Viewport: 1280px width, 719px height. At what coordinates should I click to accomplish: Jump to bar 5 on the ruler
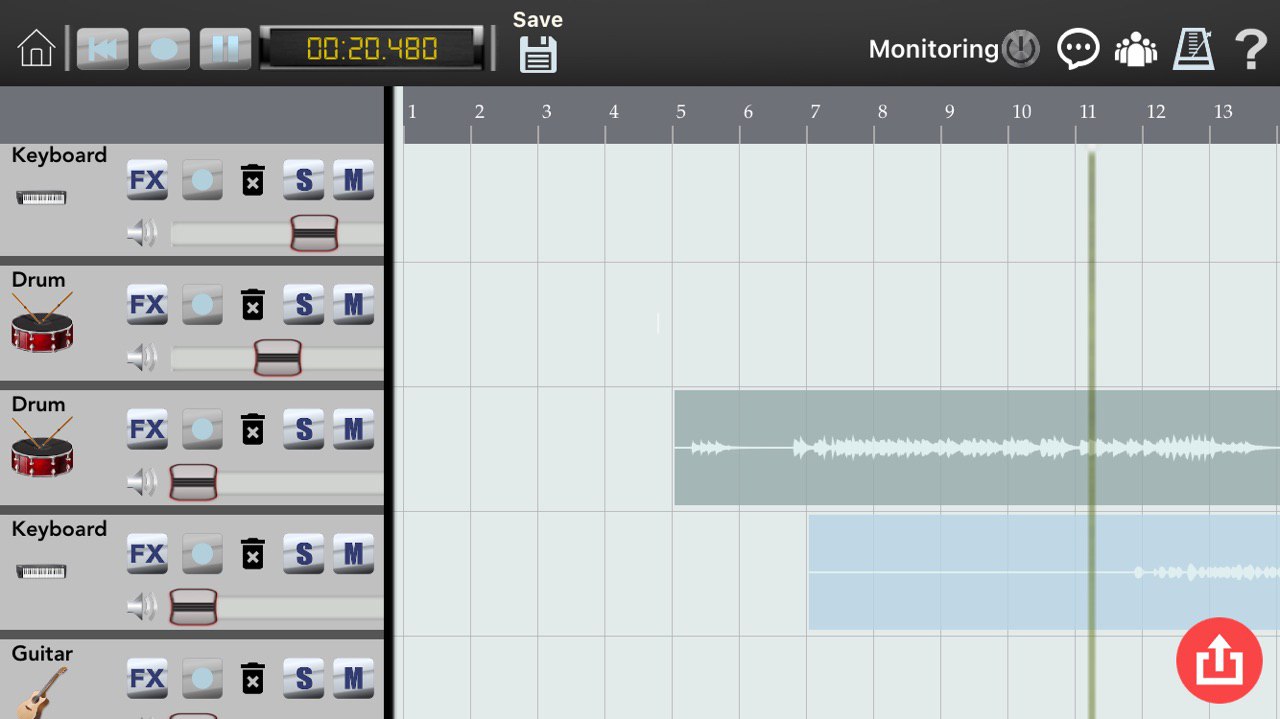tap(680, 112)
